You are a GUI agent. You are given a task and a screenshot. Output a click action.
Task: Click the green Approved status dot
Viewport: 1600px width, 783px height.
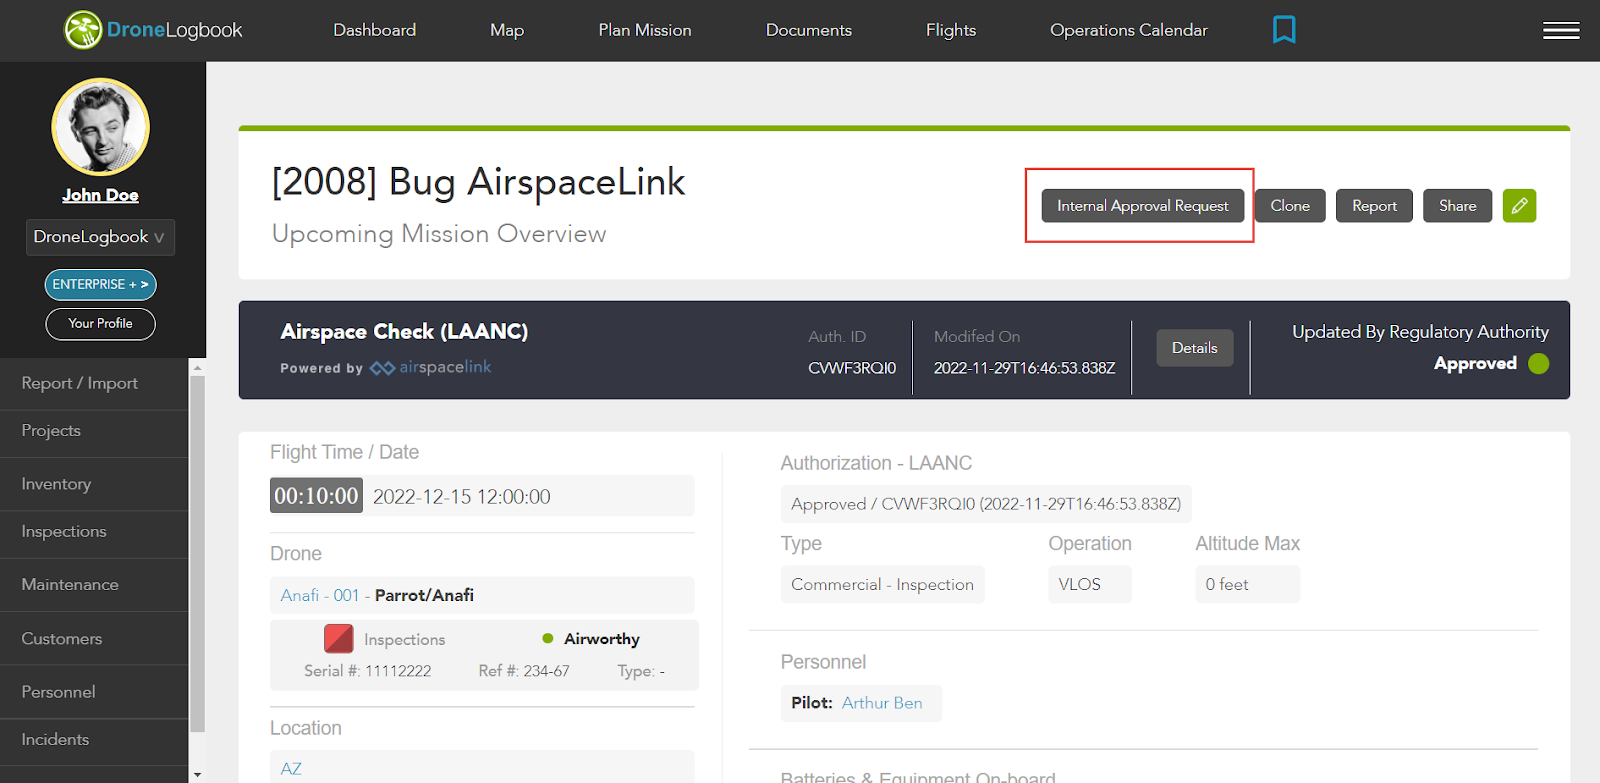(1538, 363)
